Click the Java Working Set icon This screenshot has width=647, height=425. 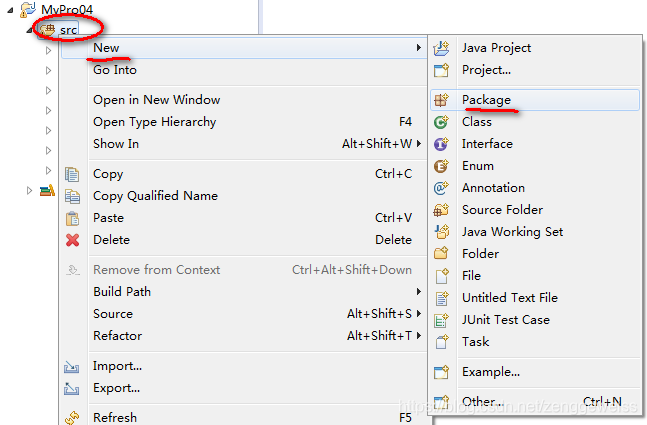[442, 232]
